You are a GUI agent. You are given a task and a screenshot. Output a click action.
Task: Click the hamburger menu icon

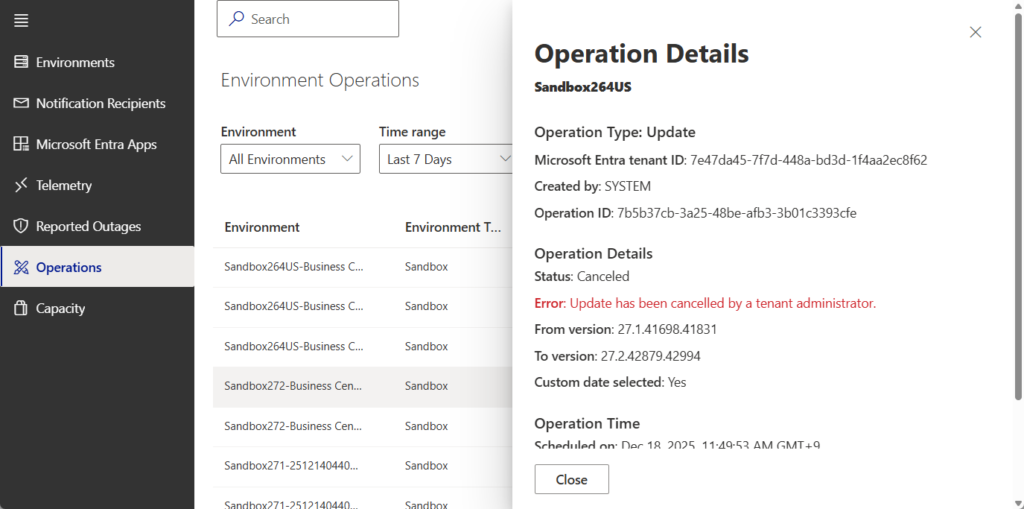[x=21, y=20]
